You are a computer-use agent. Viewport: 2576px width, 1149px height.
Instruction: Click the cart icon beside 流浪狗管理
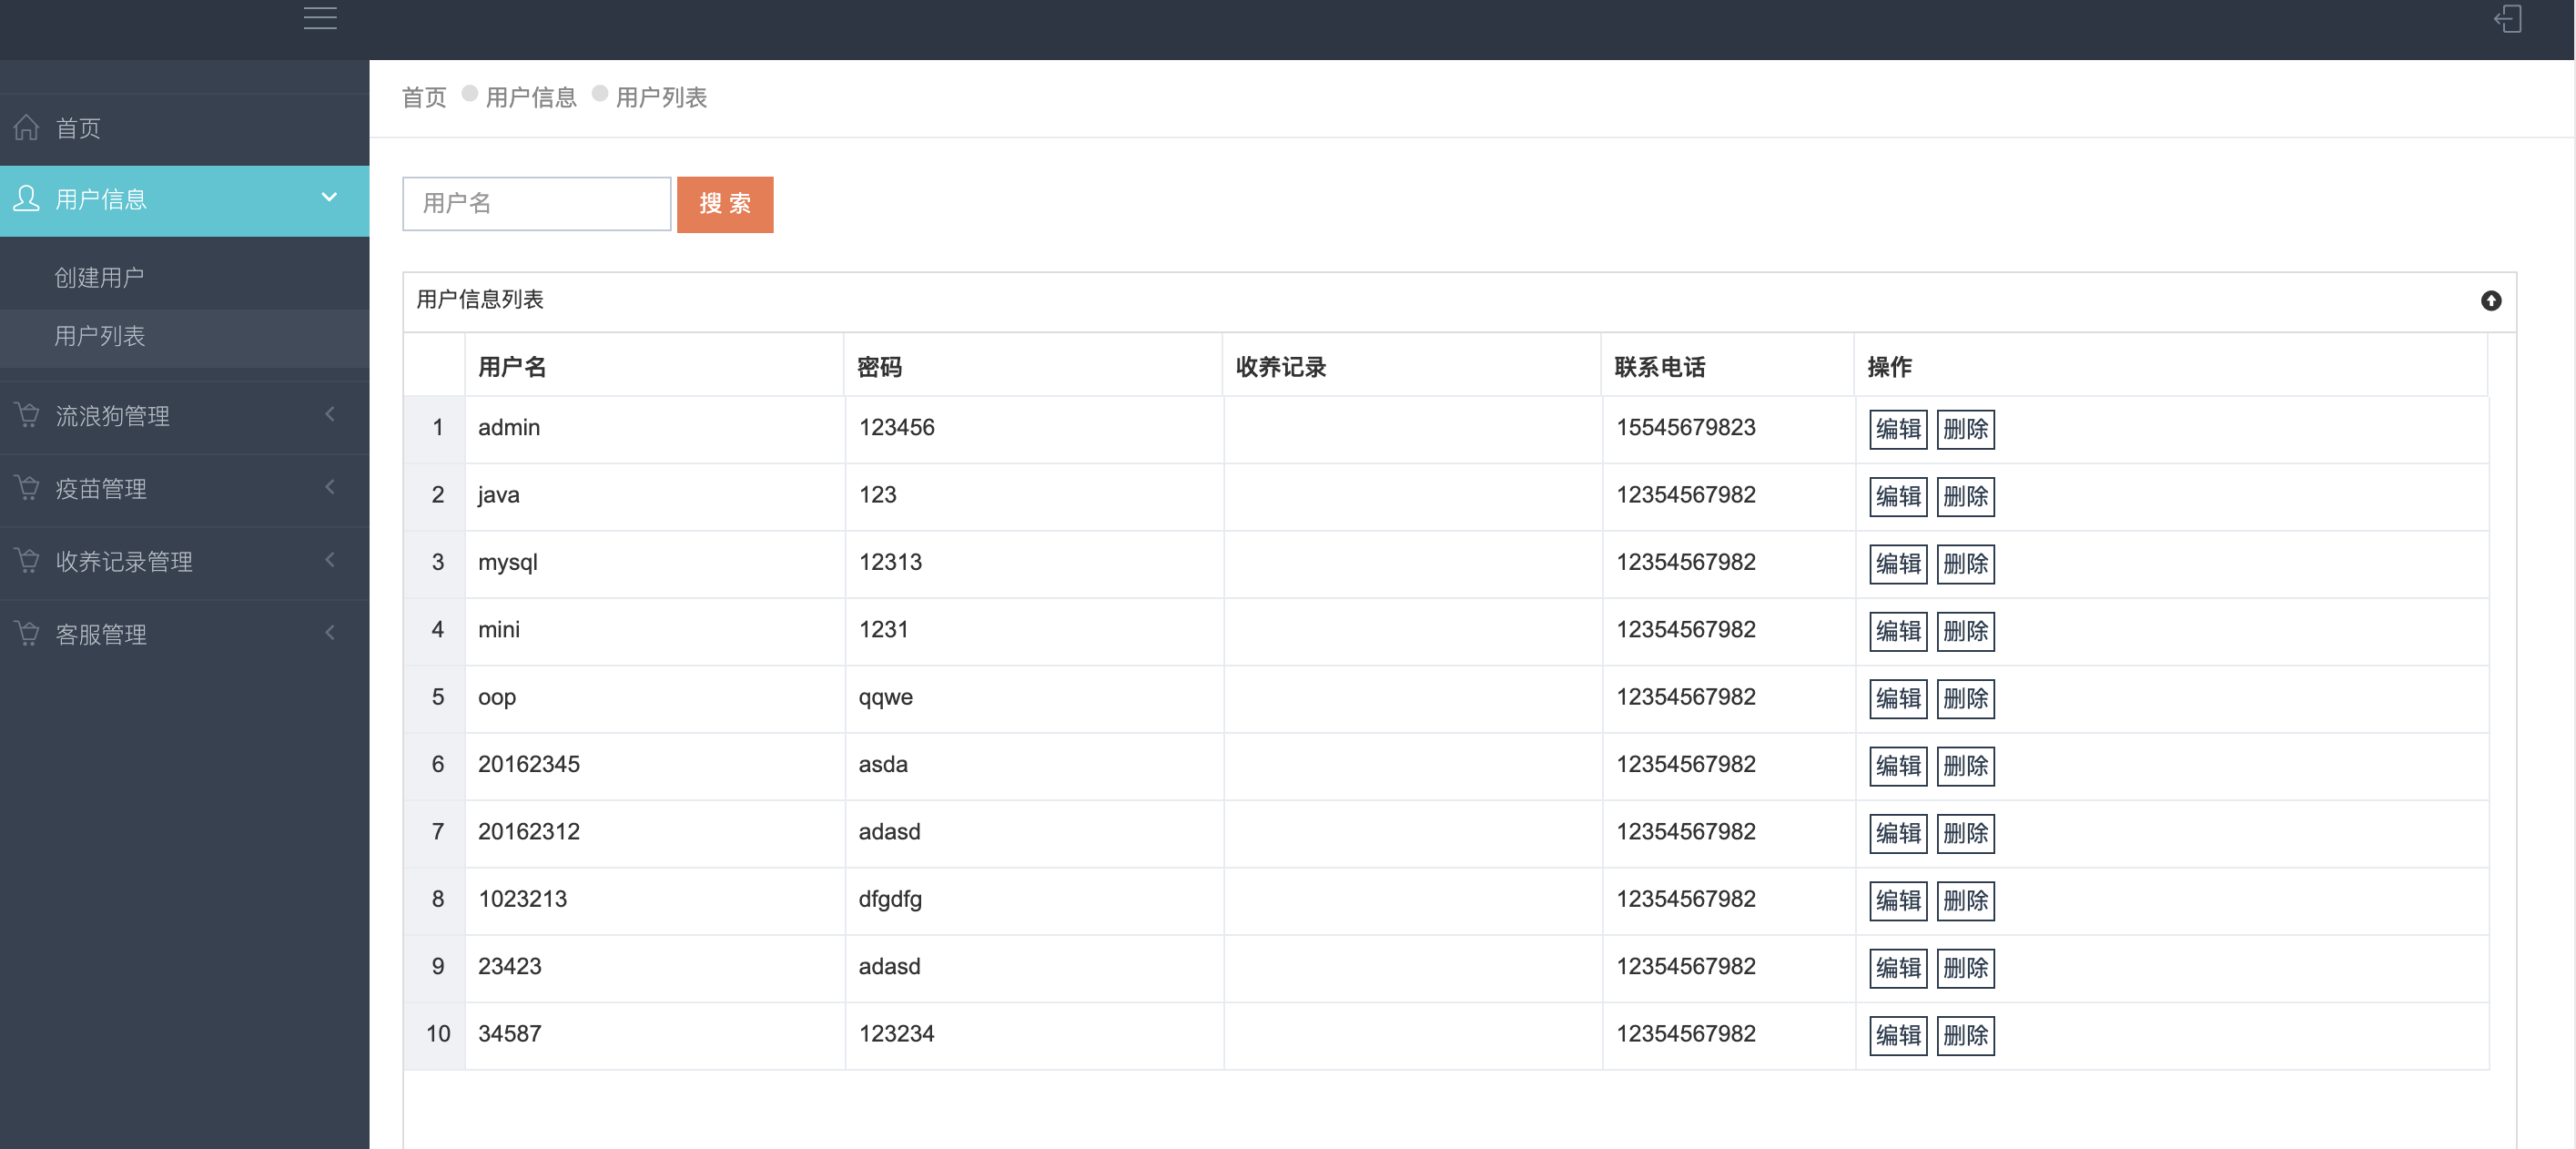(x=27, y=414)
